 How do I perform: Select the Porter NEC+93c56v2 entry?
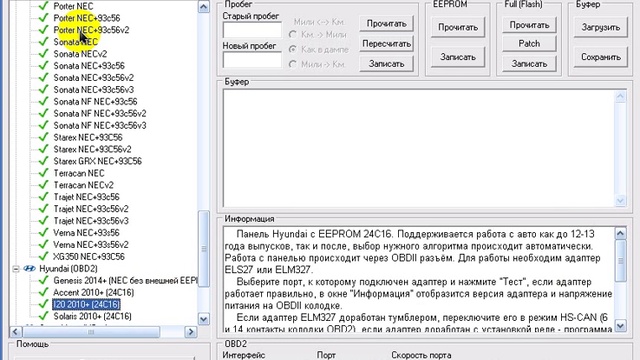[91, 30]
